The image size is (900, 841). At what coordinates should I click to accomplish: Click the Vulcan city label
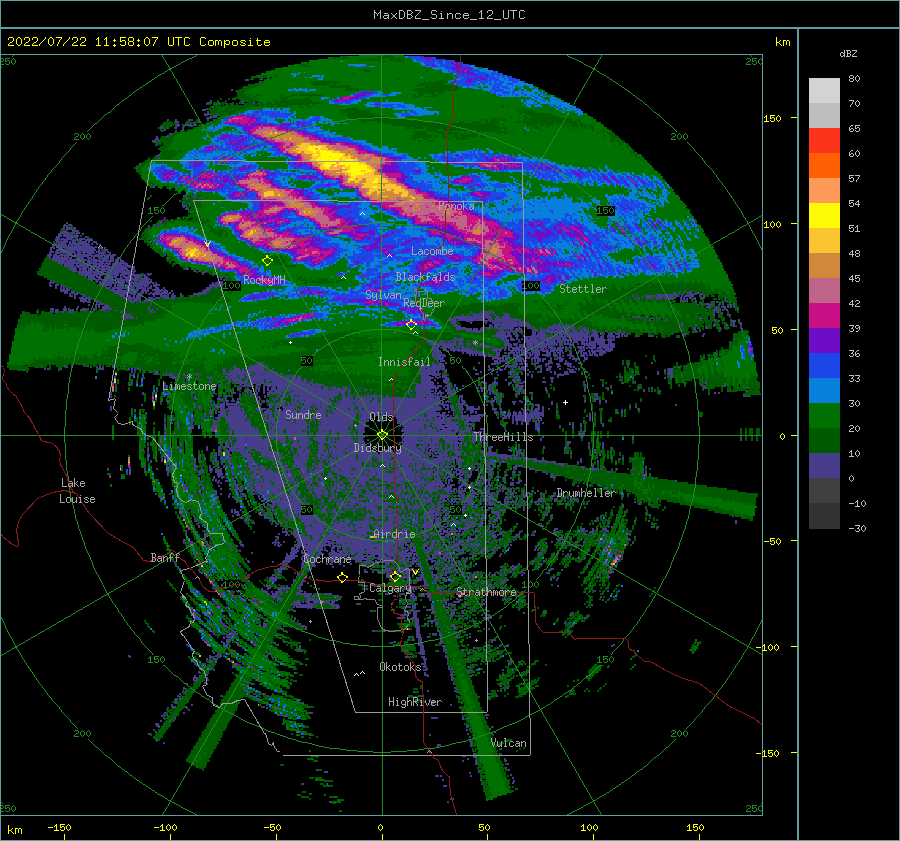[509, 743]
